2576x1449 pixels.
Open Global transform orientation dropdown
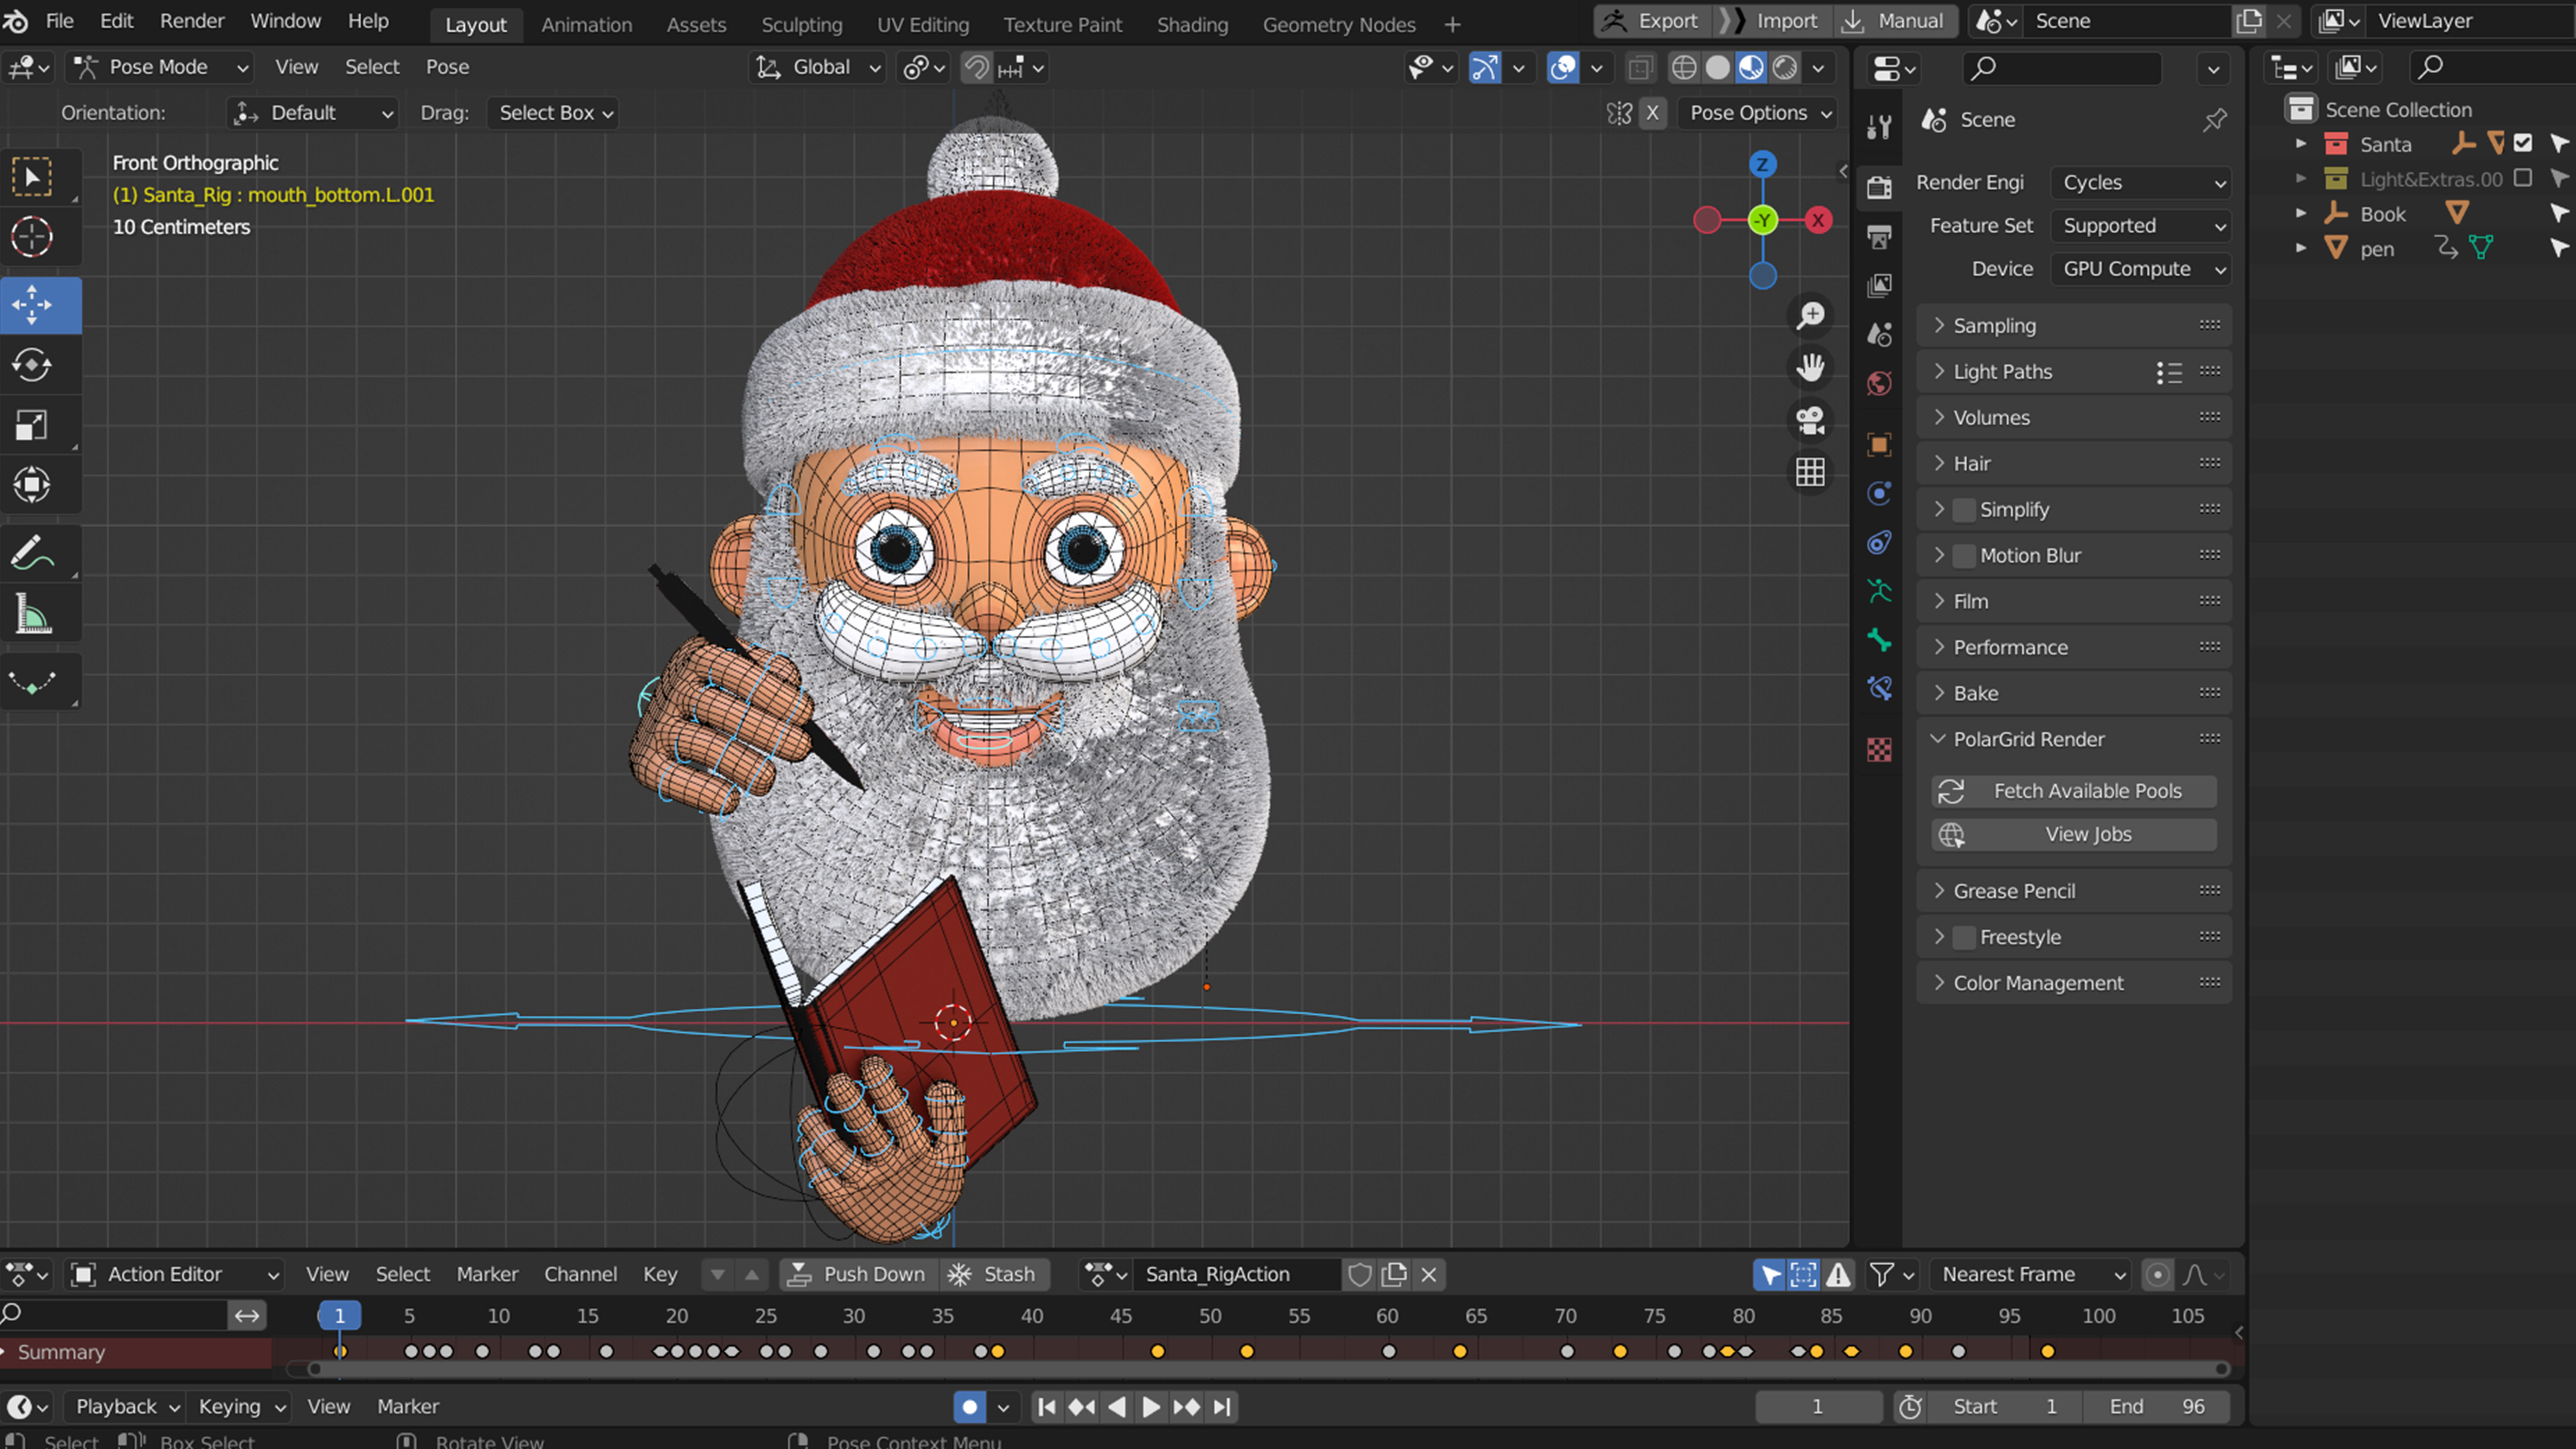818,67
